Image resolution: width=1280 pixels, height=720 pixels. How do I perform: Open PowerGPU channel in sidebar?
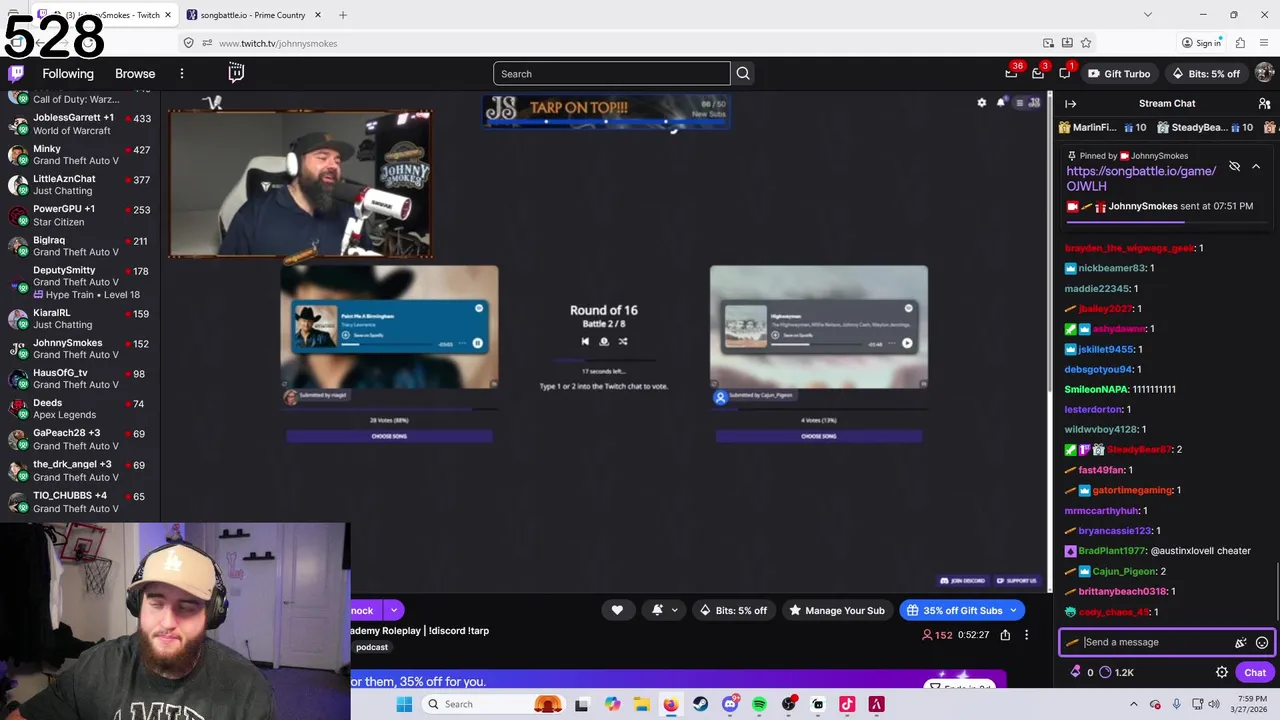(x=80, y=215)
